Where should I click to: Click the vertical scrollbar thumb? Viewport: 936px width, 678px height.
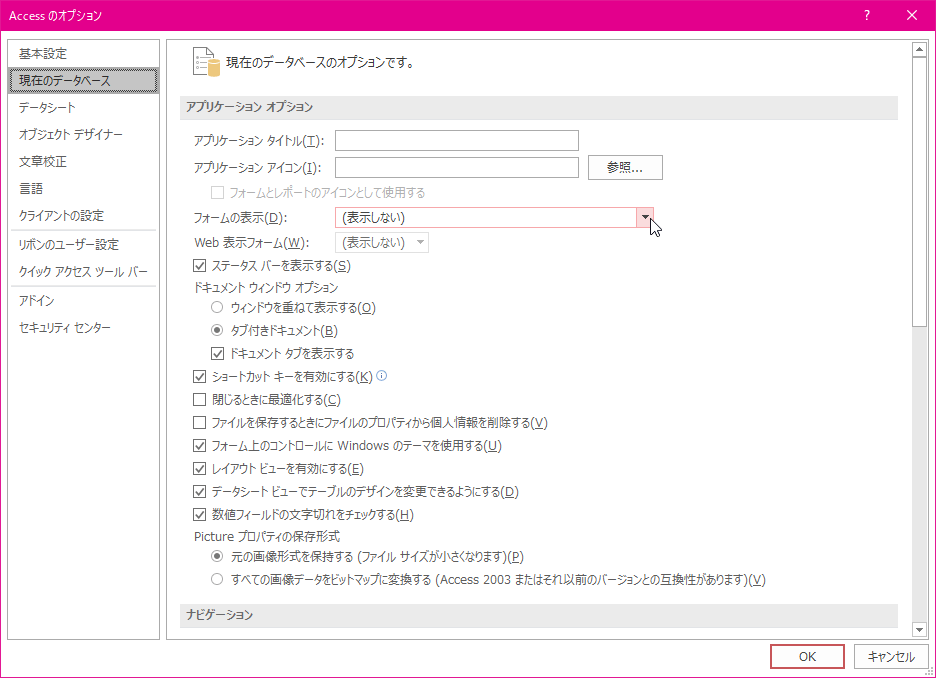coord(919,192)
